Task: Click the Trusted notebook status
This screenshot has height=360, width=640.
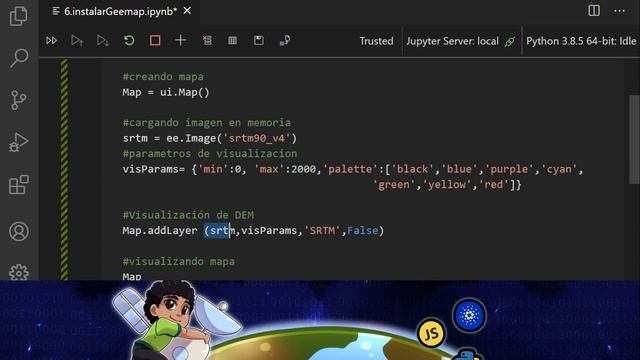Action: click(x=376, y=41)
